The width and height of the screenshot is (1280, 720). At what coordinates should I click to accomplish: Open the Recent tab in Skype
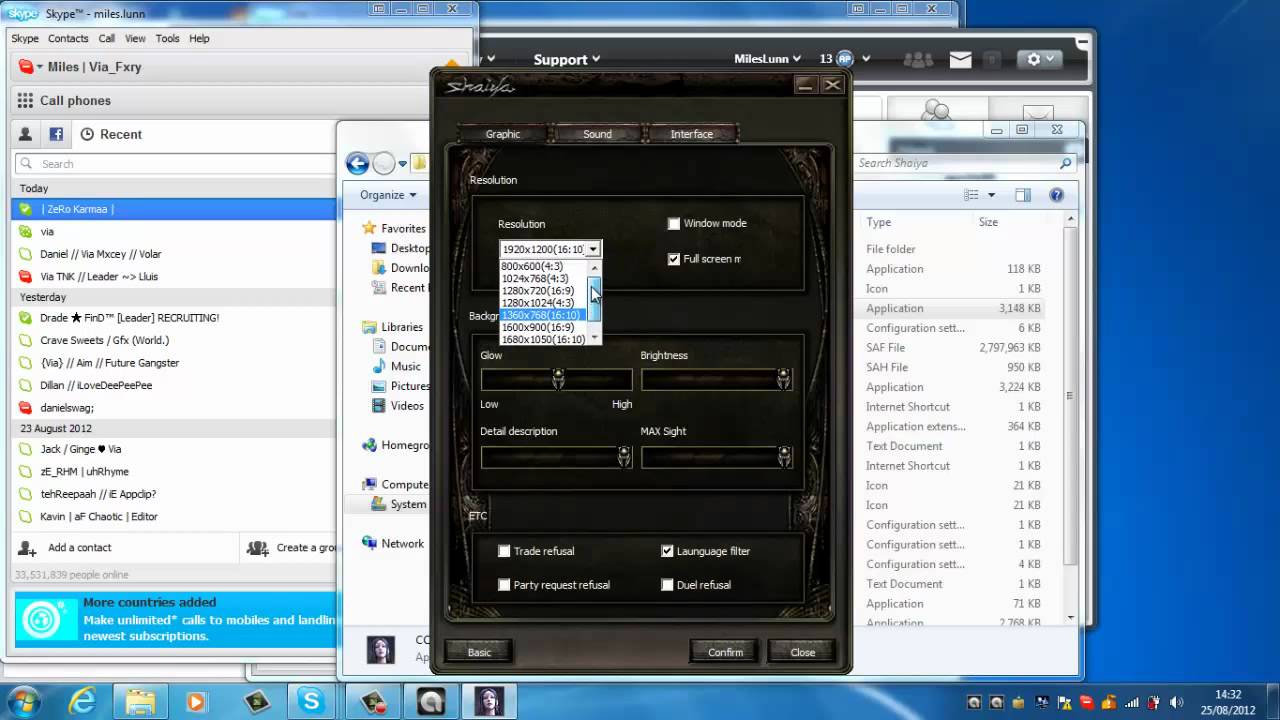click(x=110, y=134)
